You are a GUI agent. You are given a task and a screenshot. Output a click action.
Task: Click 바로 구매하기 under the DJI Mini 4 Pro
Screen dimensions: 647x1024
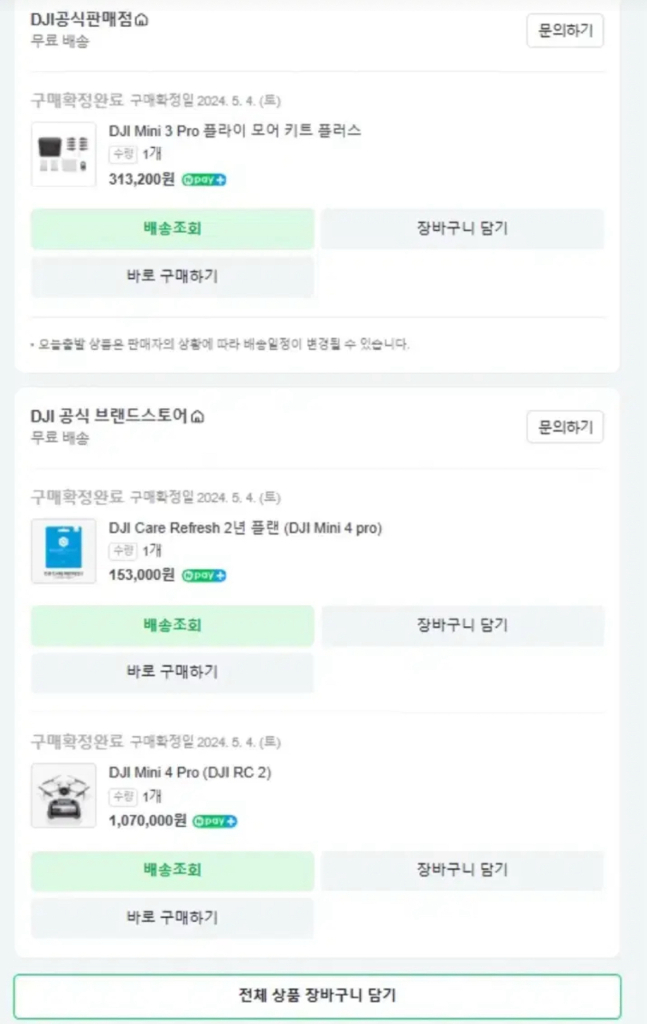point(171,918)
